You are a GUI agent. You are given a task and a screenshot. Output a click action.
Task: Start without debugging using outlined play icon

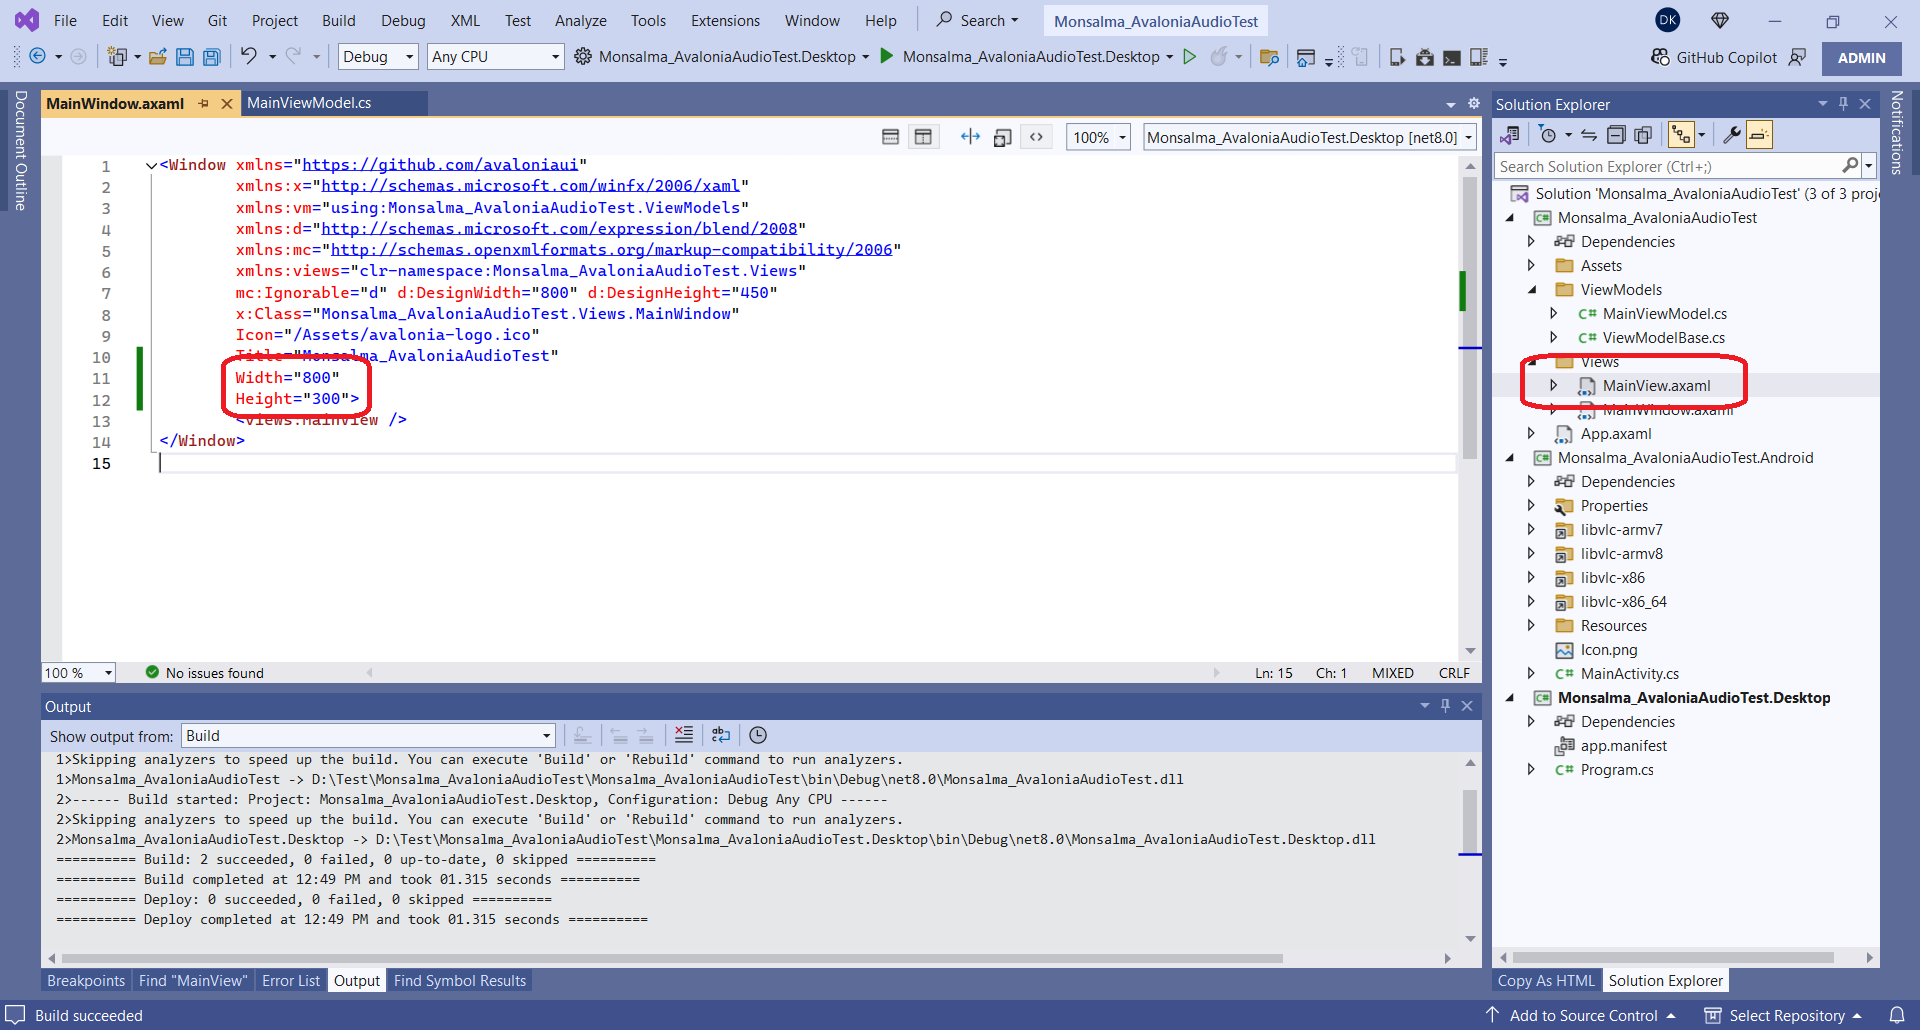click(x=1190, y=57)
